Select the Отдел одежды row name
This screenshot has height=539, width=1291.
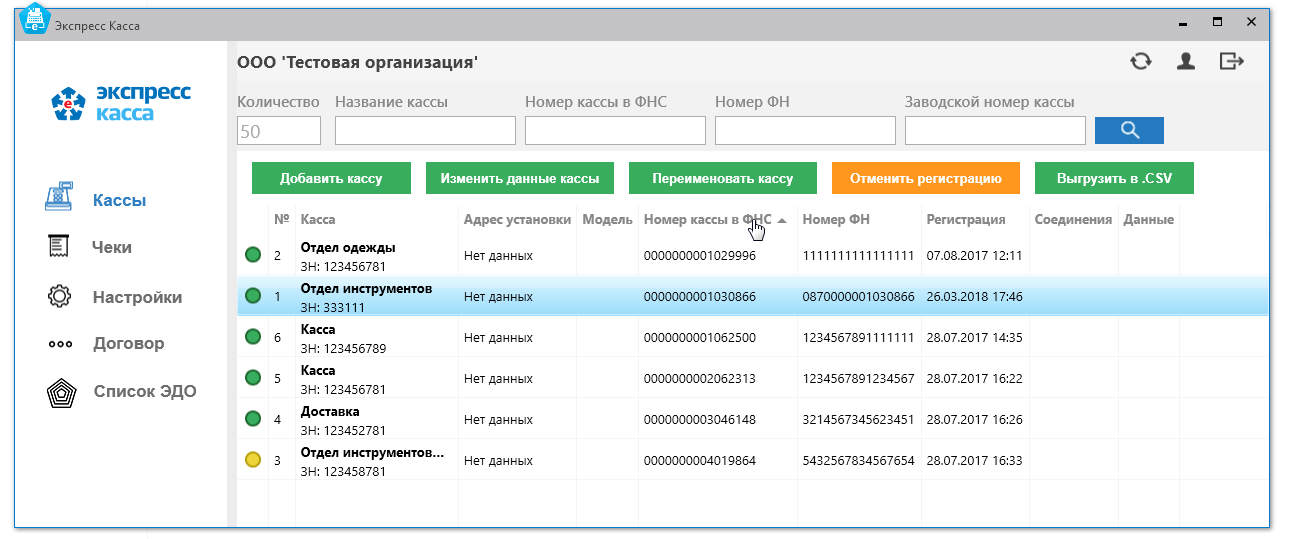pos(348,247)
